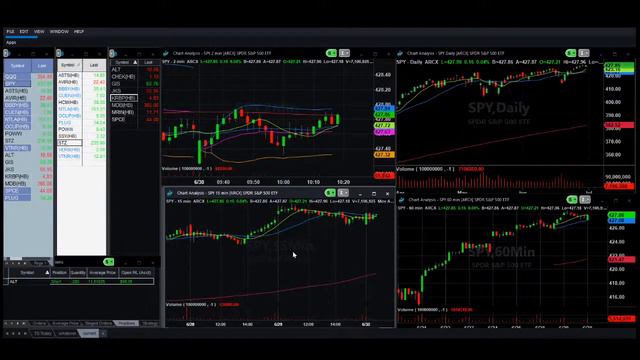This screenshot has height=360, width=640.
Task: Click the blue-shaded watchlist window icon
Action: tap(7, 53)
